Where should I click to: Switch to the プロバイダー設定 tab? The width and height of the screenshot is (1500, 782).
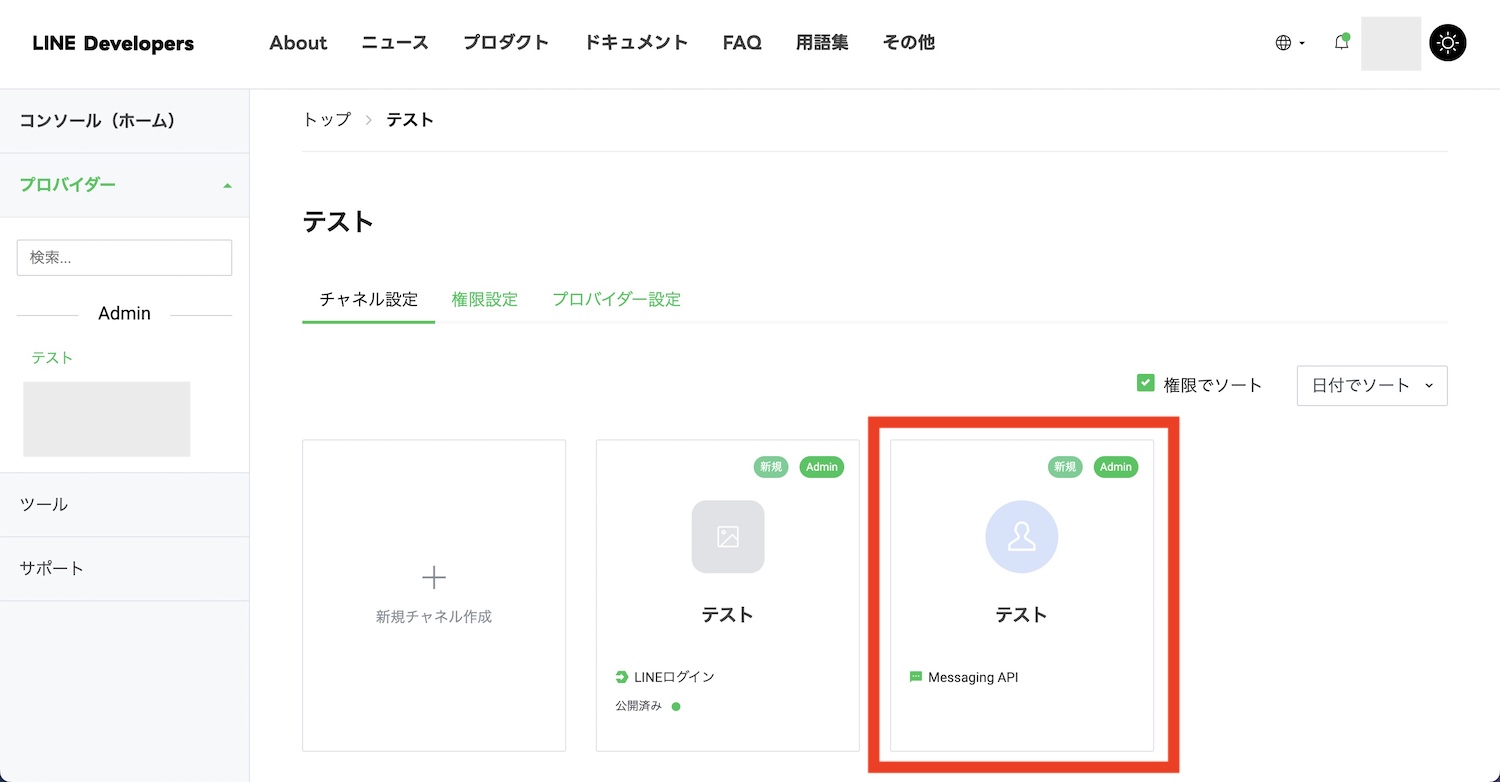(616, 299)
